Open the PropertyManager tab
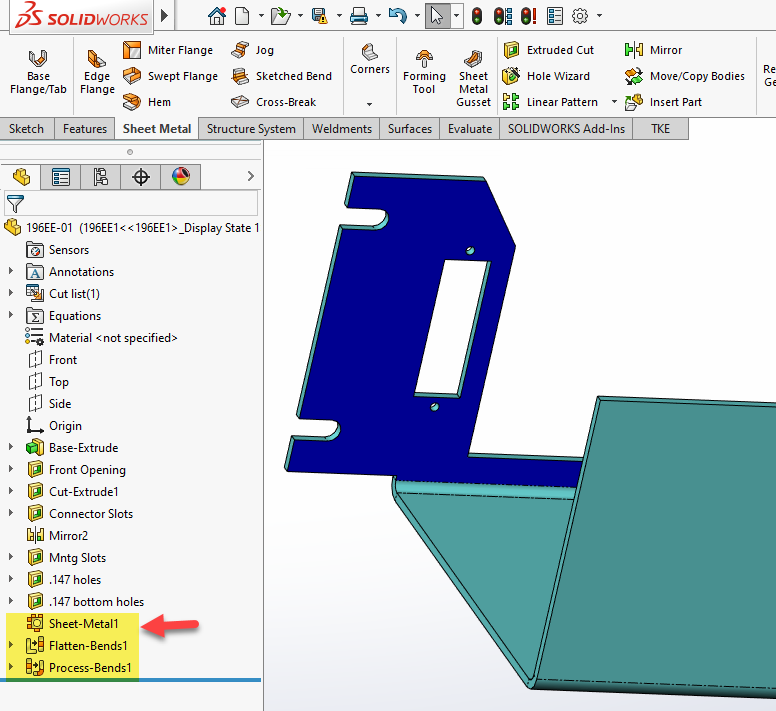776x711 pixels. coord(60,177)
